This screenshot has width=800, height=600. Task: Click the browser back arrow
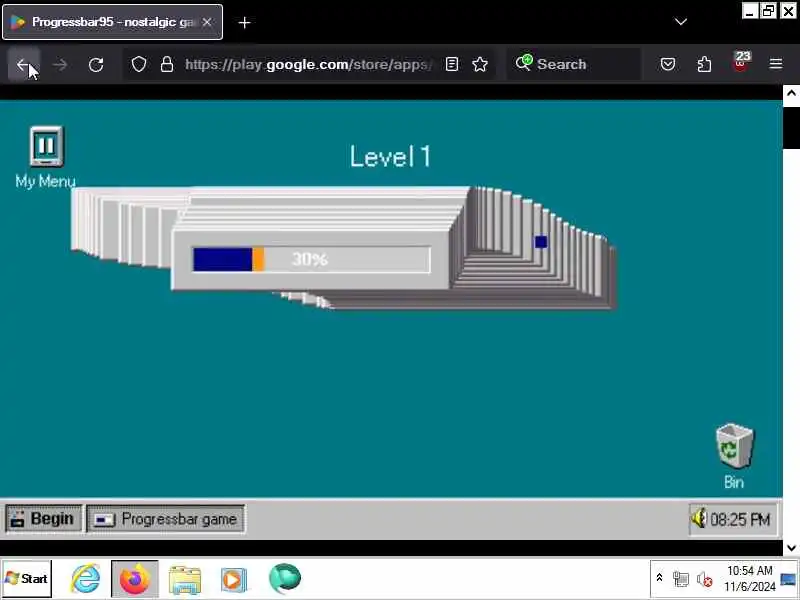23,64
